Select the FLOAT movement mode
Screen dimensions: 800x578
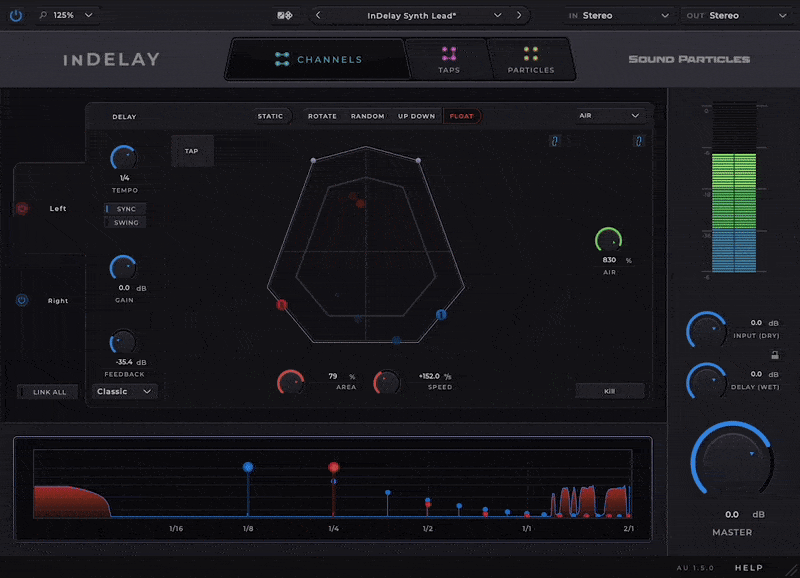[462, 116]
